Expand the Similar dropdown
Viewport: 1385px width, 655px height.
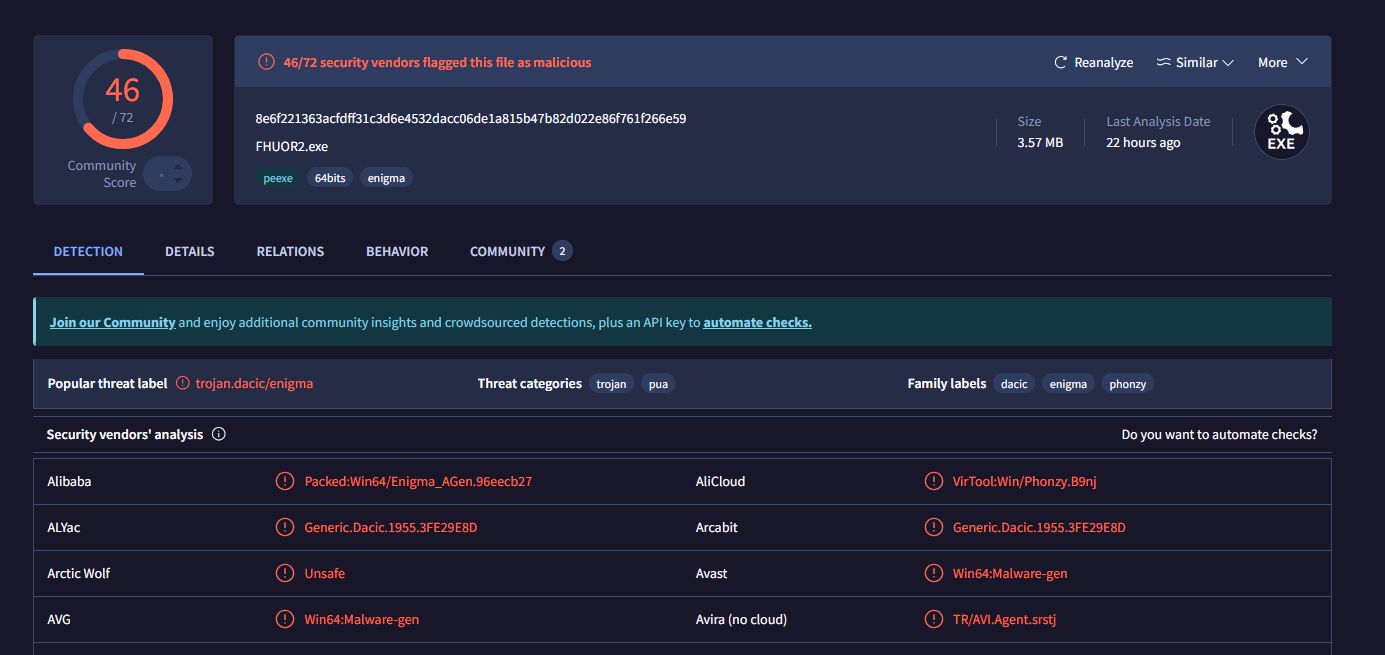pos(1195,63)
